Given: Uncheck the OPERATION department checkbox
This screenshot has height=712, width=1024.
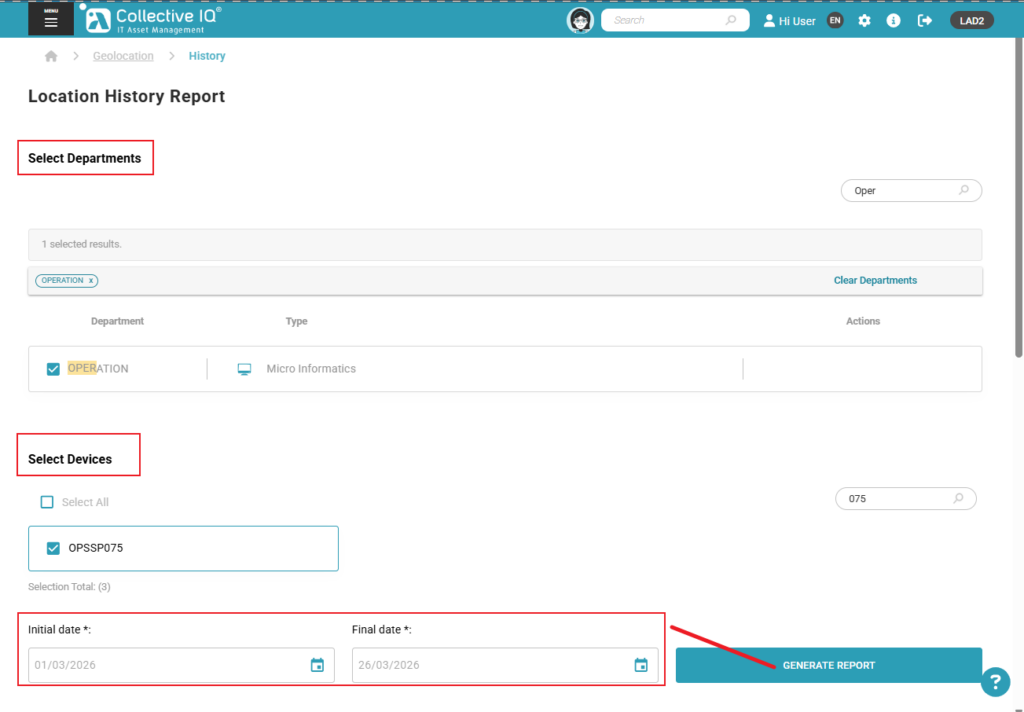Looking at the screenshot, I should click(54, 369).
